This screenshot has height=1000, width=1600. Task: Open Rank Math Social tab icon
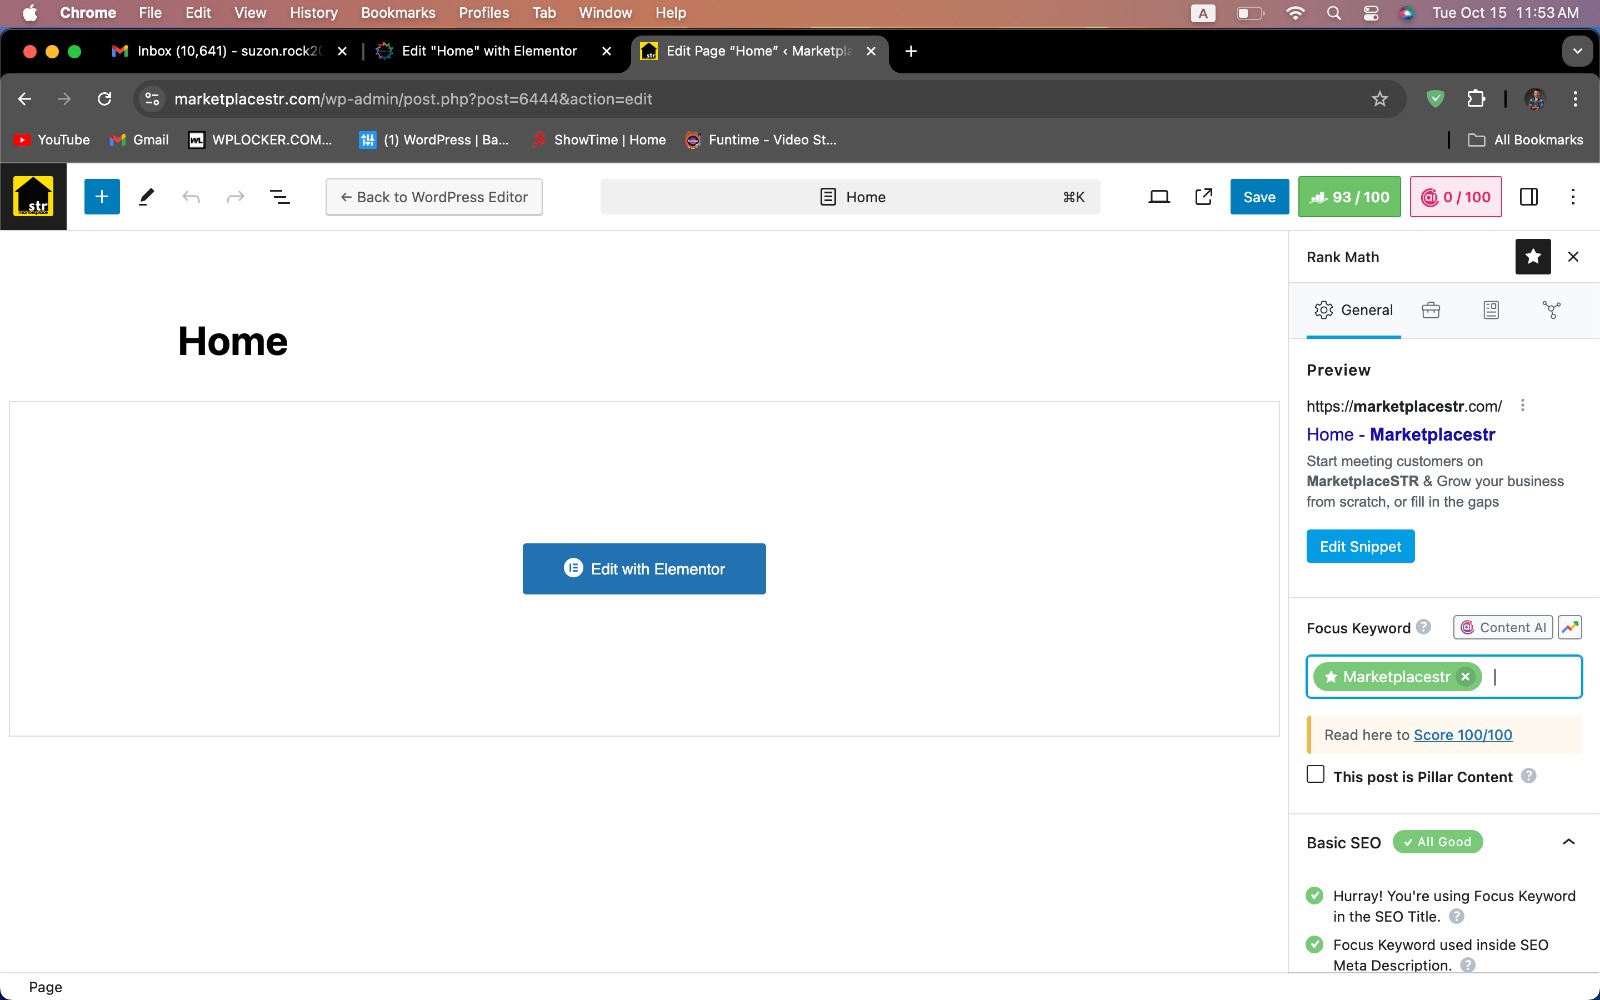(x=1551, y=310)
